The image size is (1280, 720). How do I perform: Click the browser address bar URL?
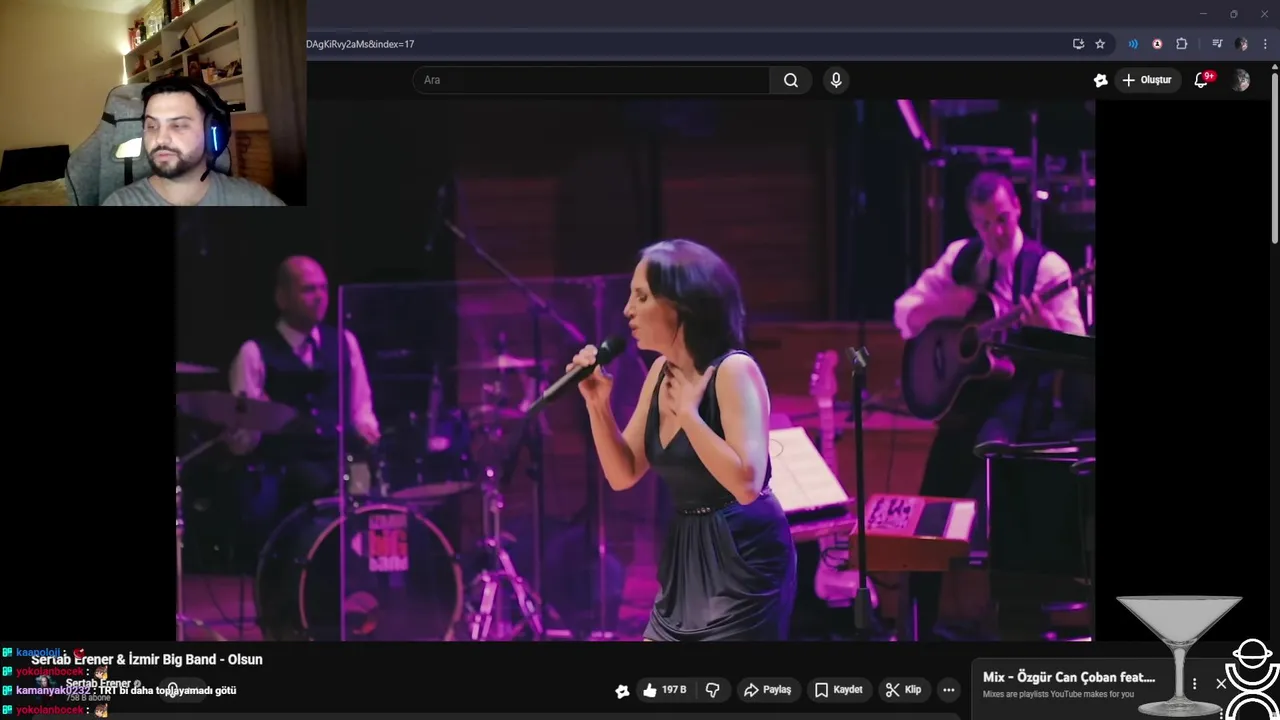(360, 44)
